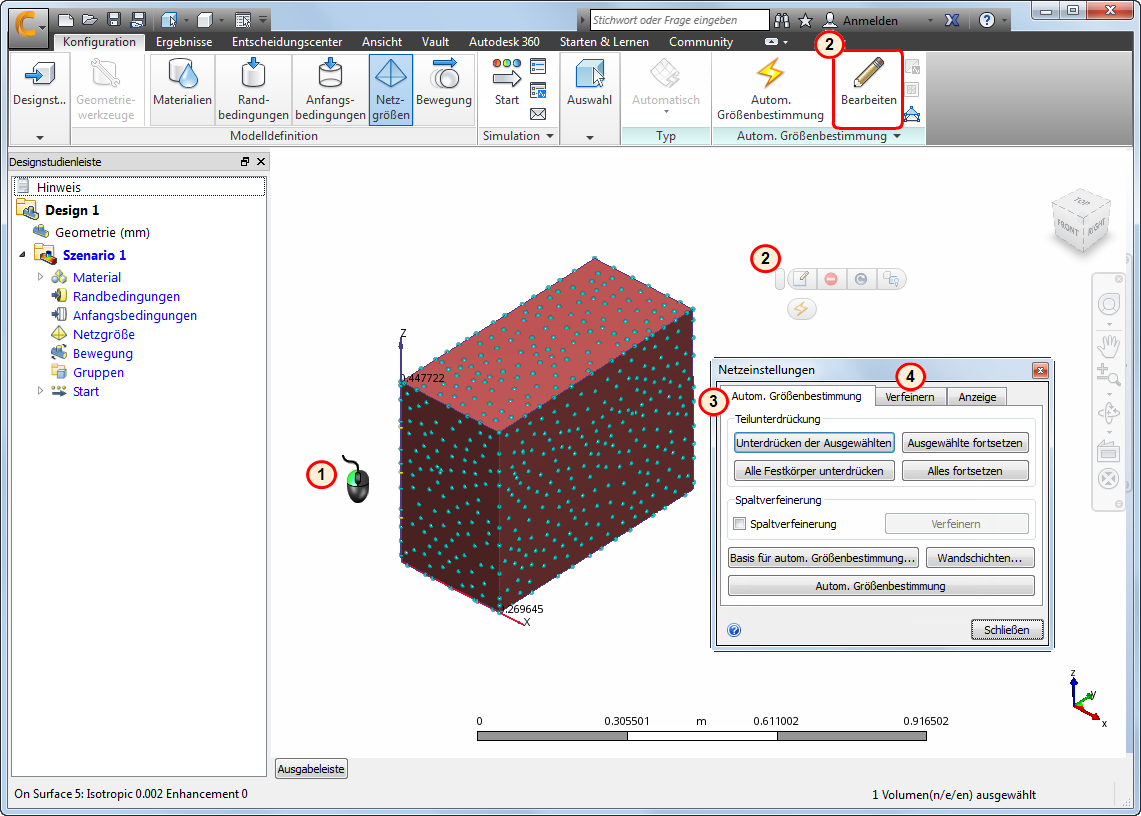Open the Autodesk CFD application menu logo

click(28, 25)
